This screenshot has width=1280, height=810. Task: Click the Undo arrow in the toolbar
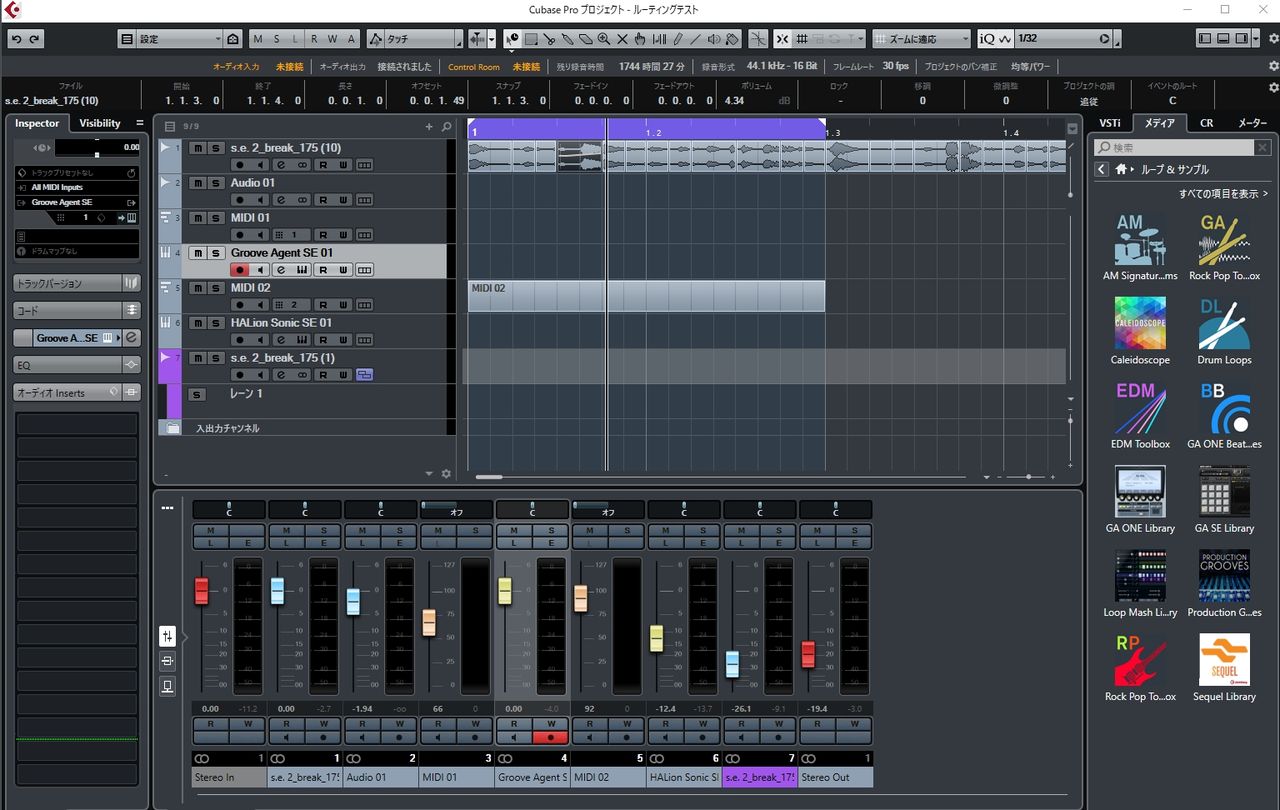click(x=16, y=39)
